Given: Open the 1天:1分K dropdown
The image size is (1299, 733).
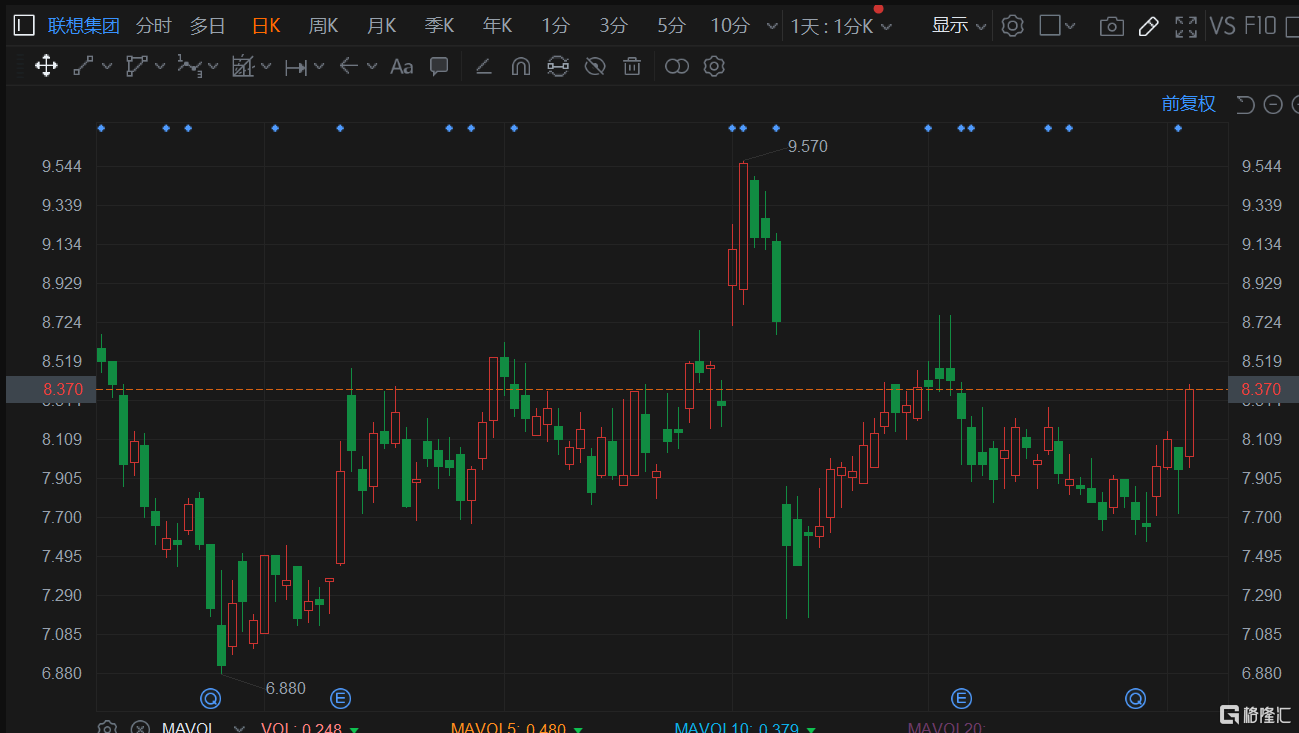Looking at the screenshot, I should pos(841,26).
